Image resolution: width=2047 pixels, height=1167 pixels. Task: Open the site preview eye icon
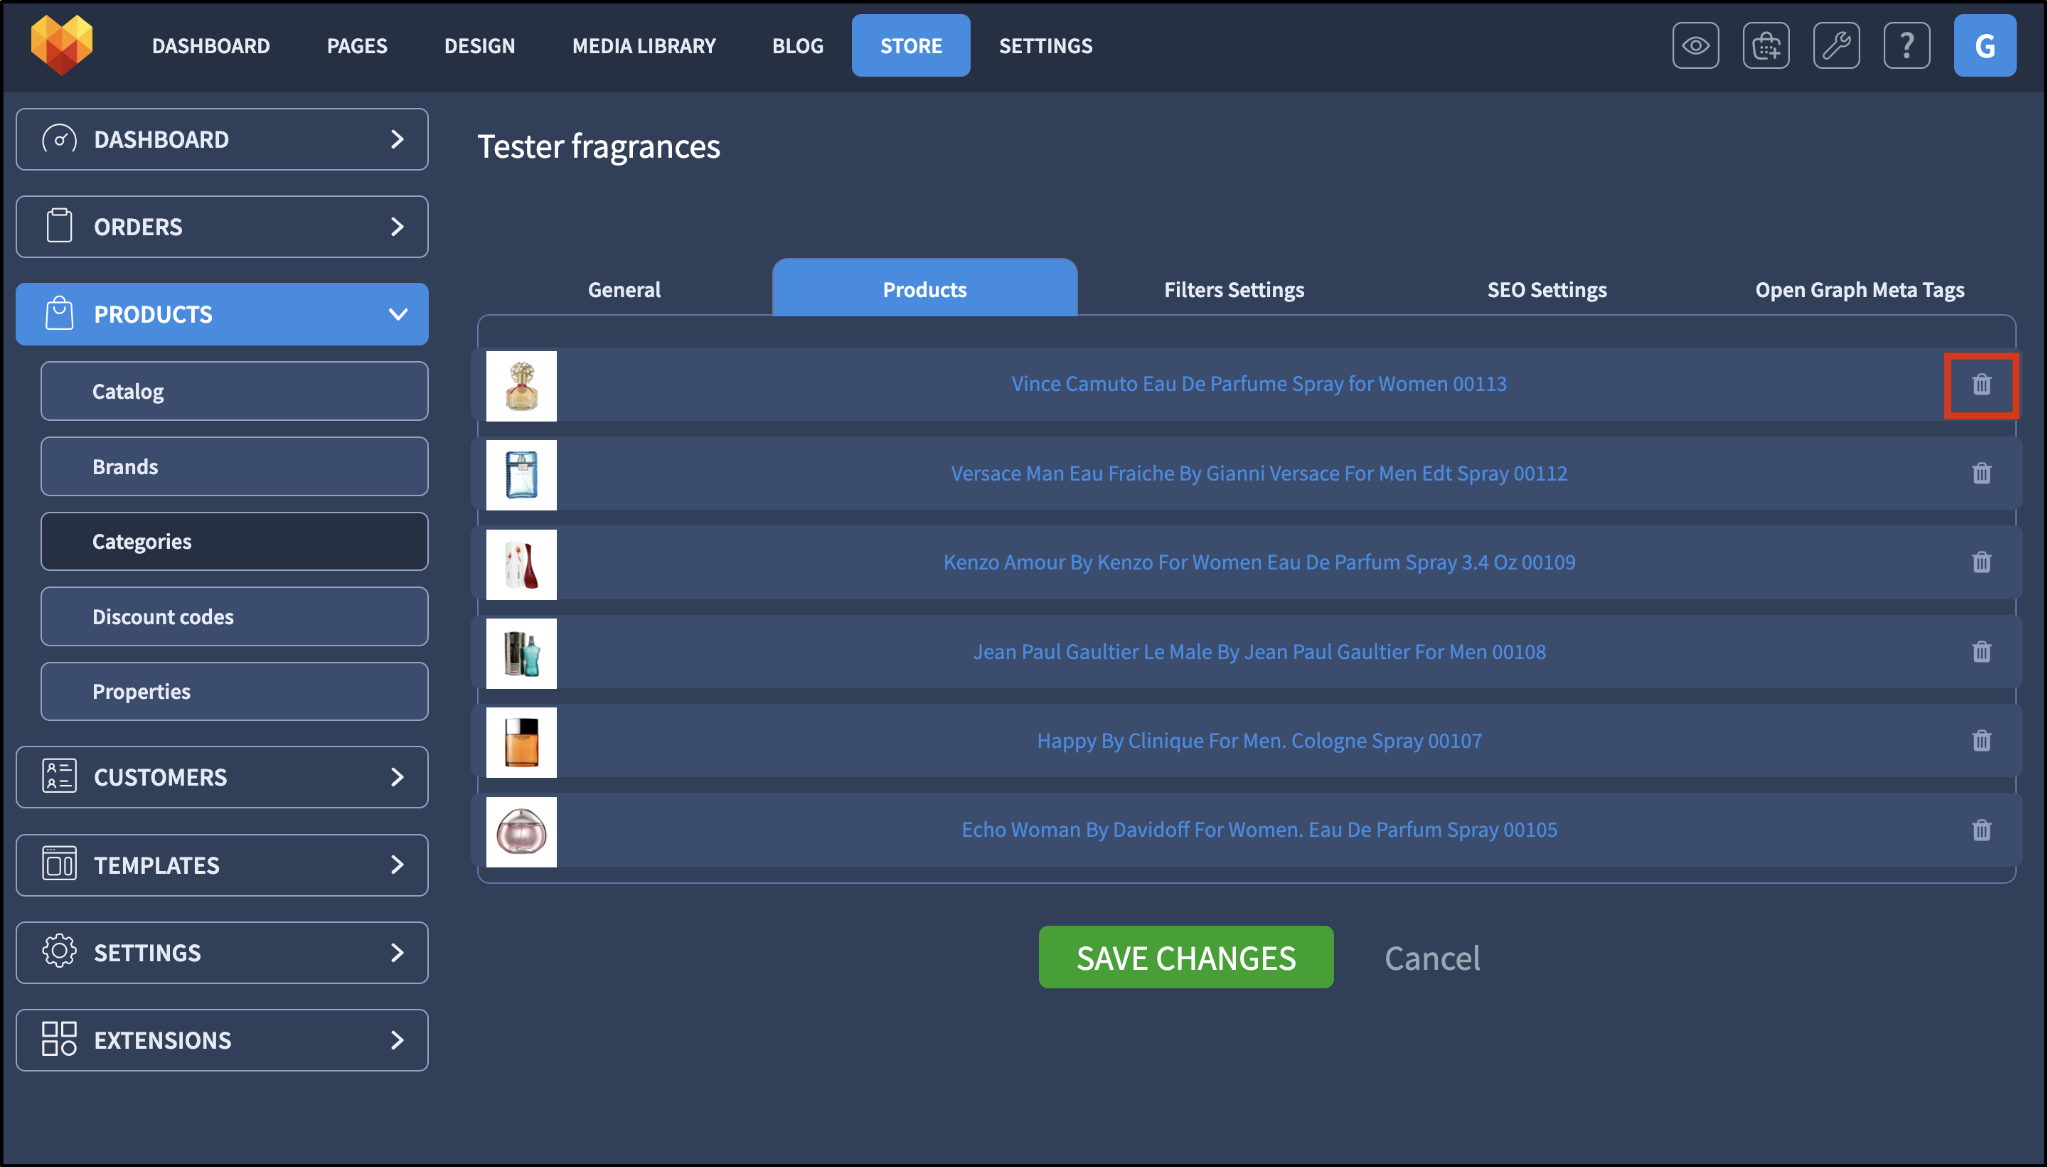point(1696,45)
